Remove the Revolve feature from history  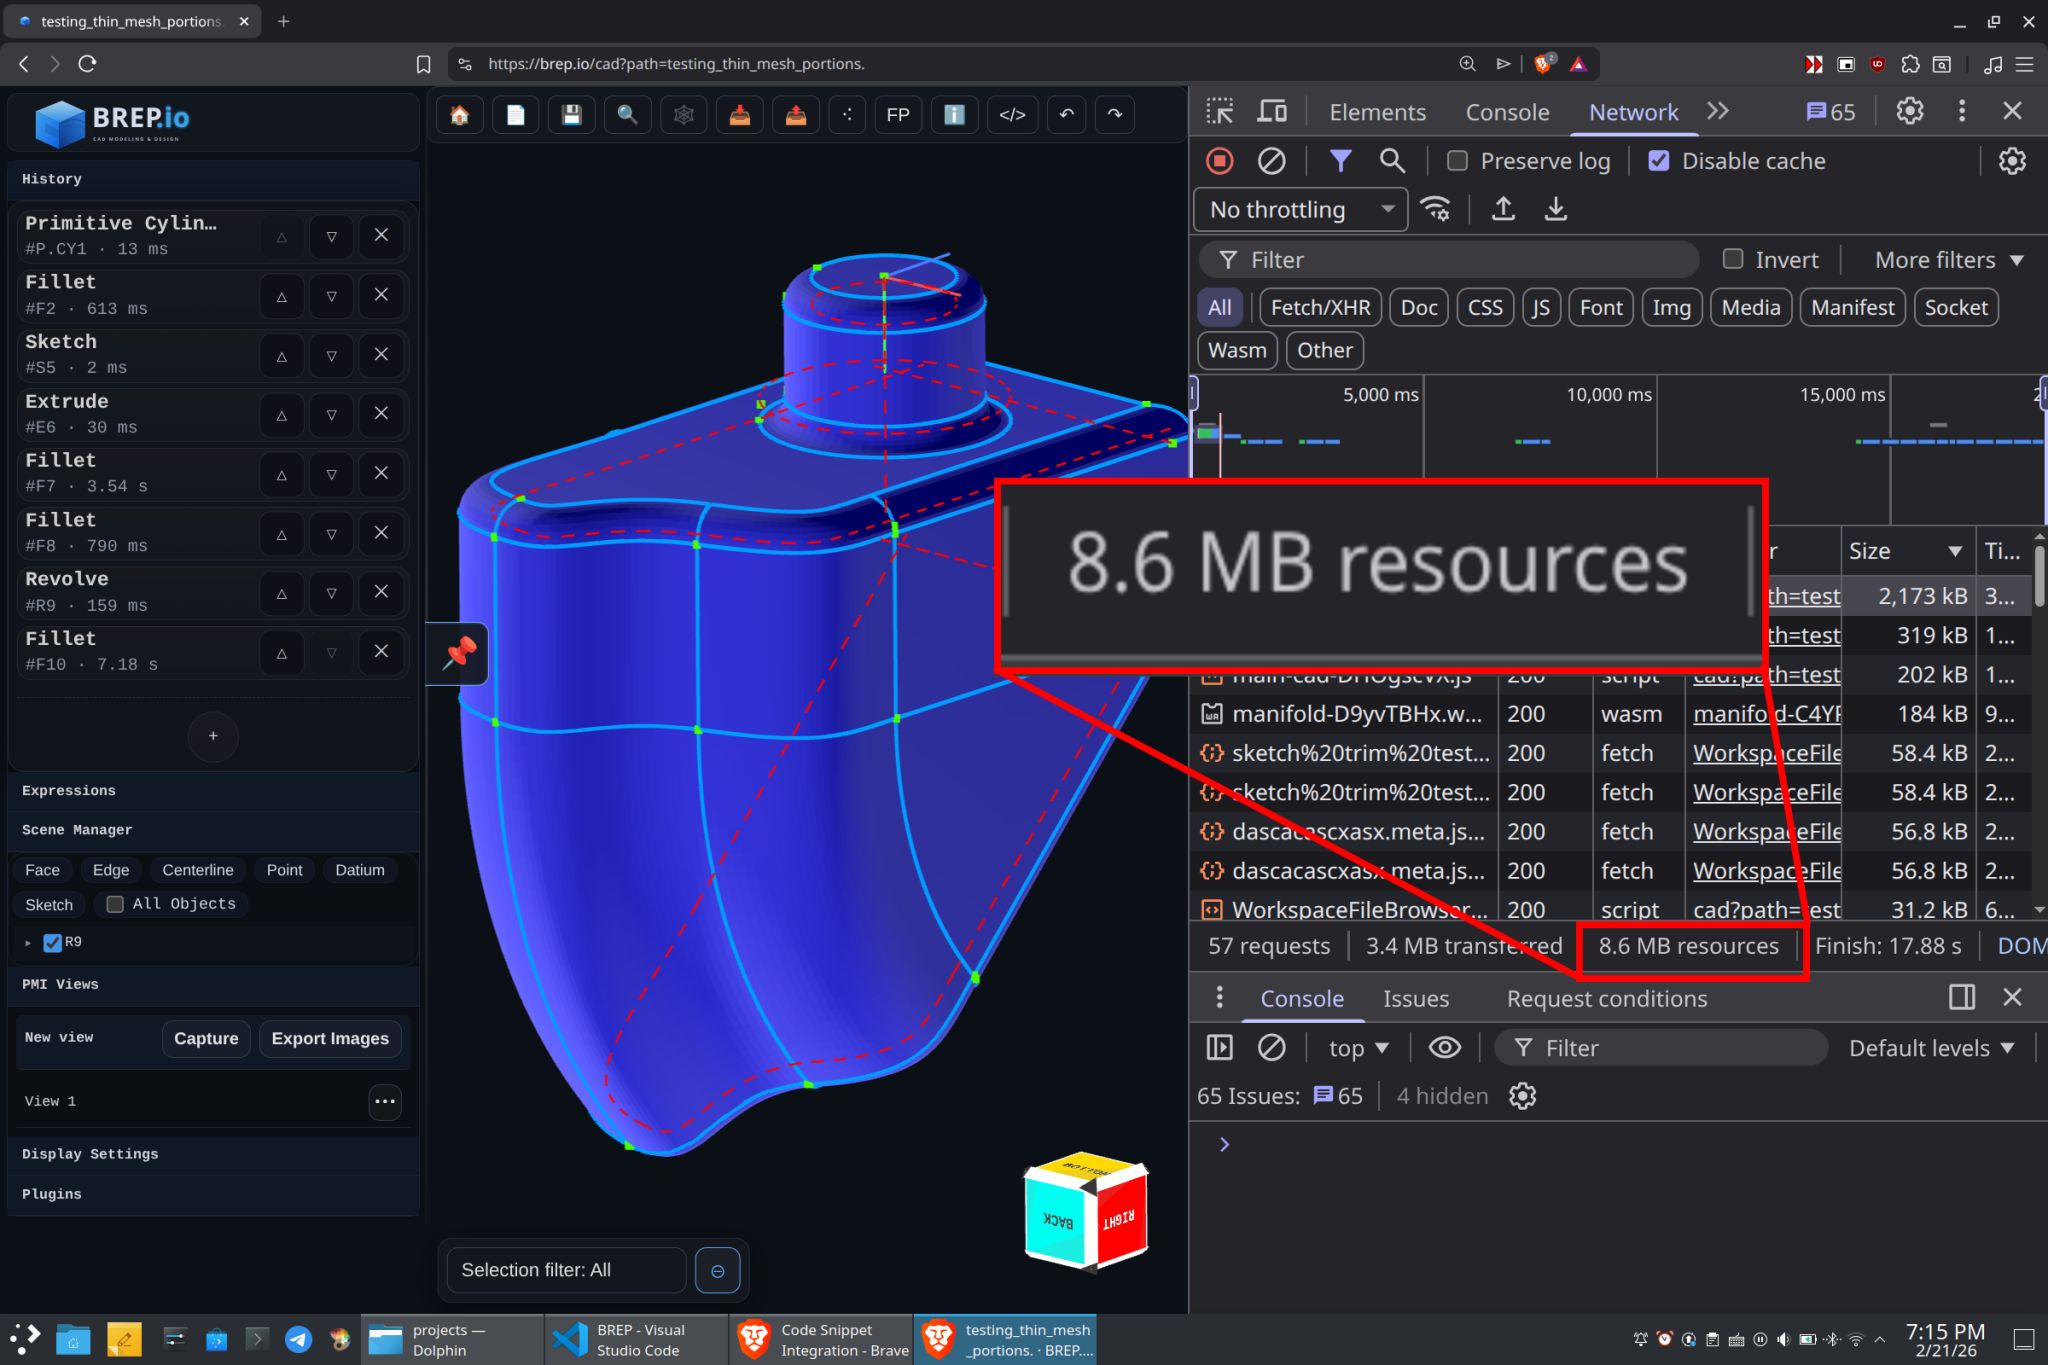point(381,592)
